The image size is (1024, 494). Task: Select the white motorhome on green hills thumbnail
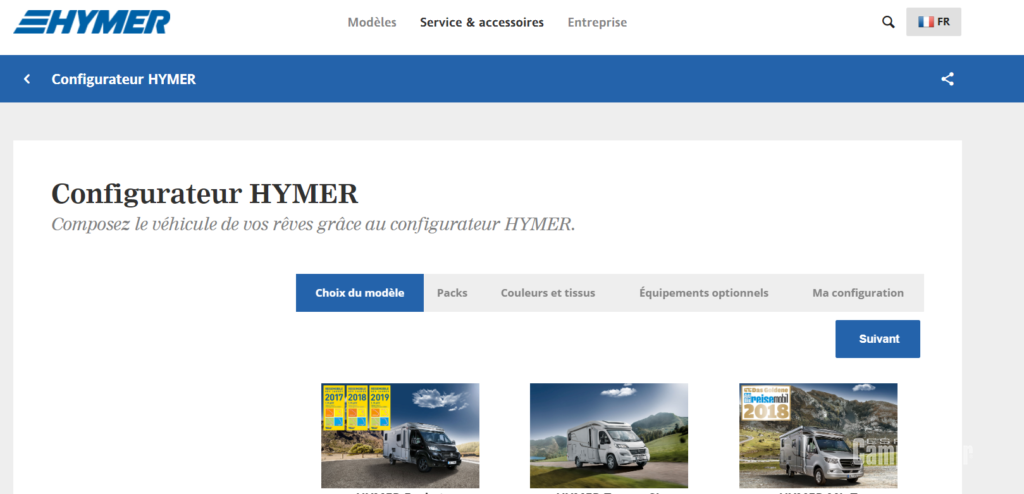[609, 435]
